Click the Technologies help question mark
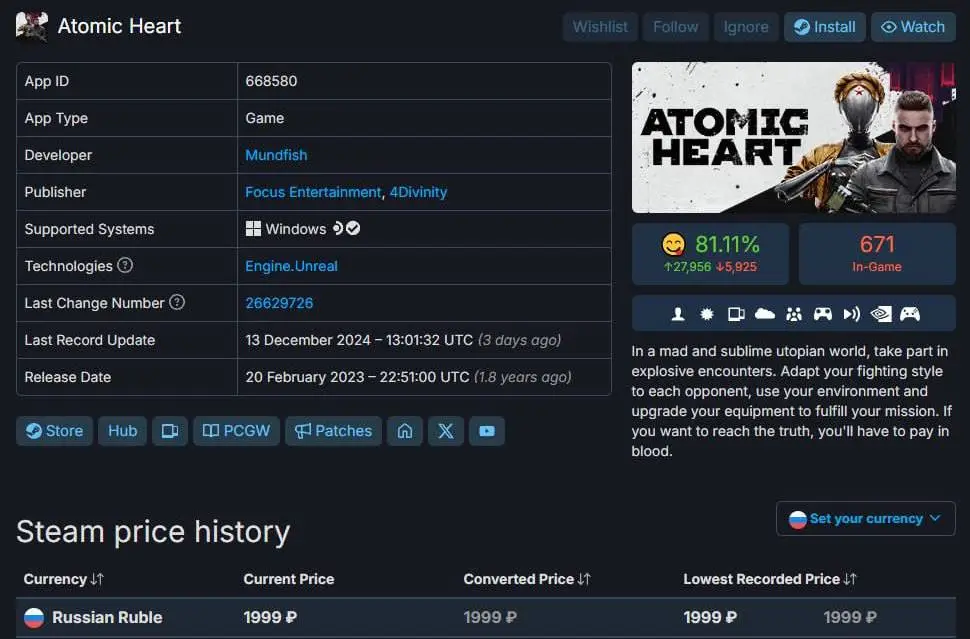The height and width of the screenshot is (639, 970). click(125, 265)
